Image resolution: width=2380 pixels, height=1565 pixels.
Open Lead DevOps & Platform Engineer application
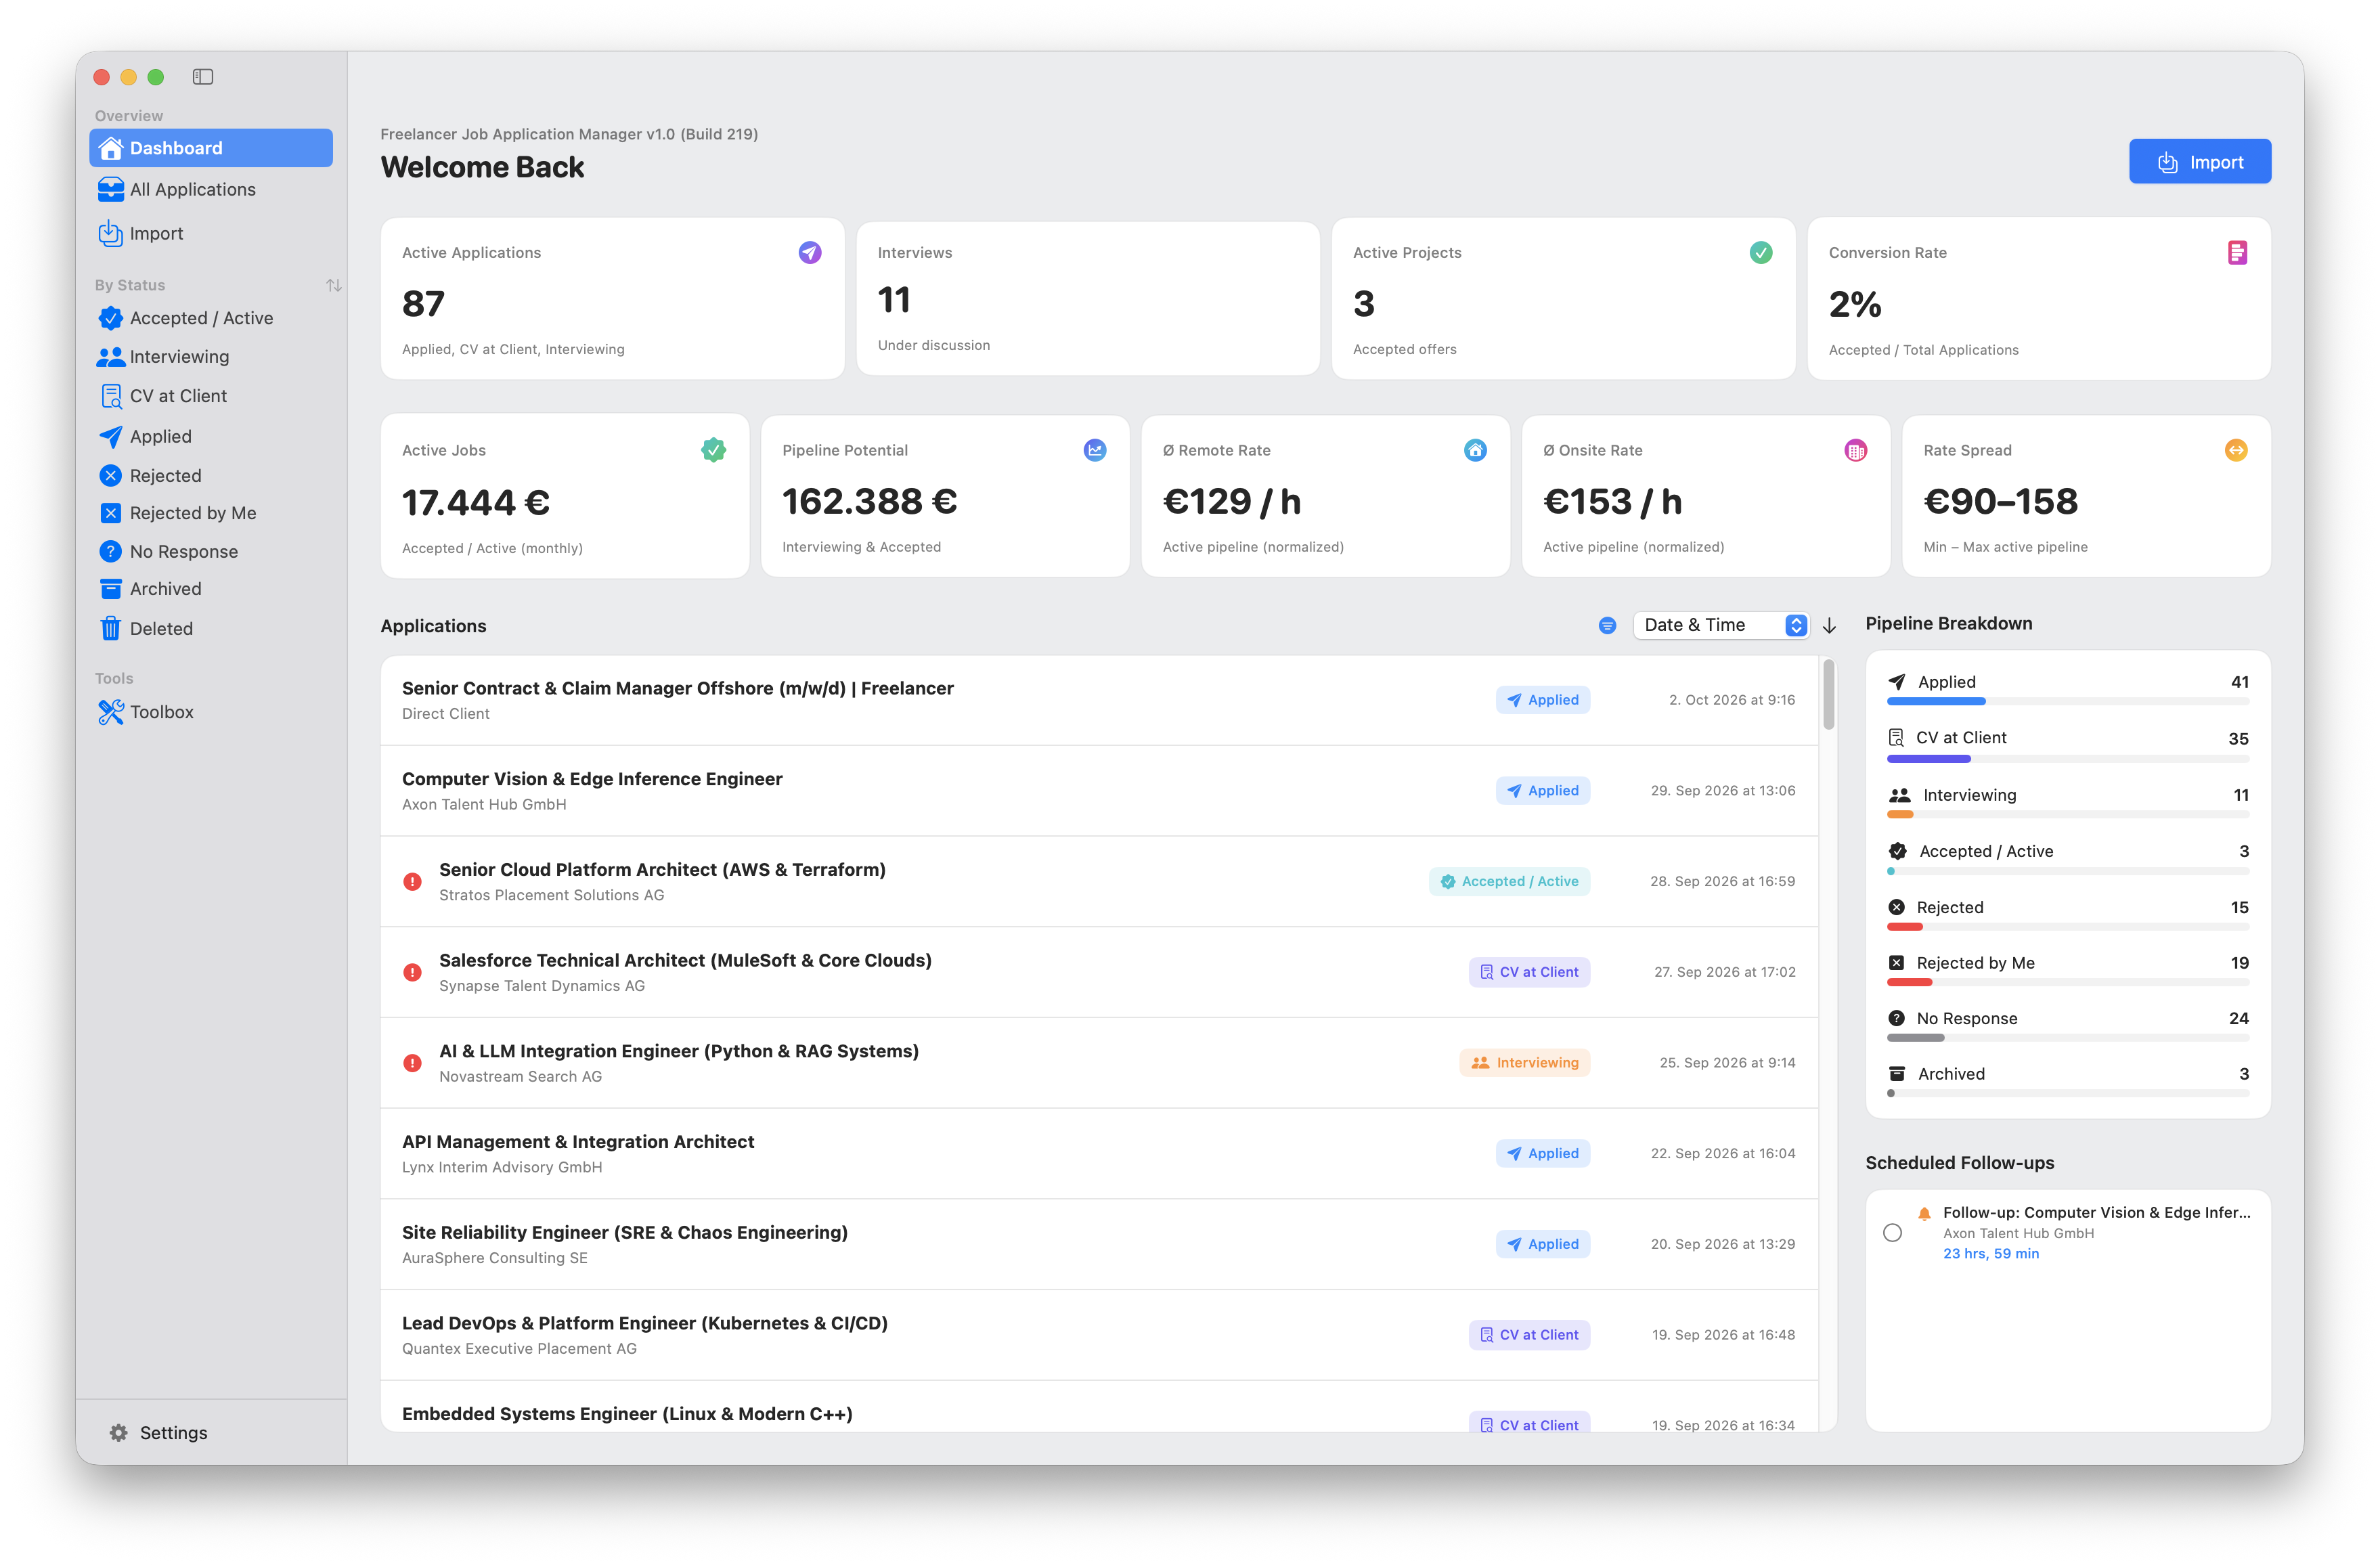pos(1099,1335)
